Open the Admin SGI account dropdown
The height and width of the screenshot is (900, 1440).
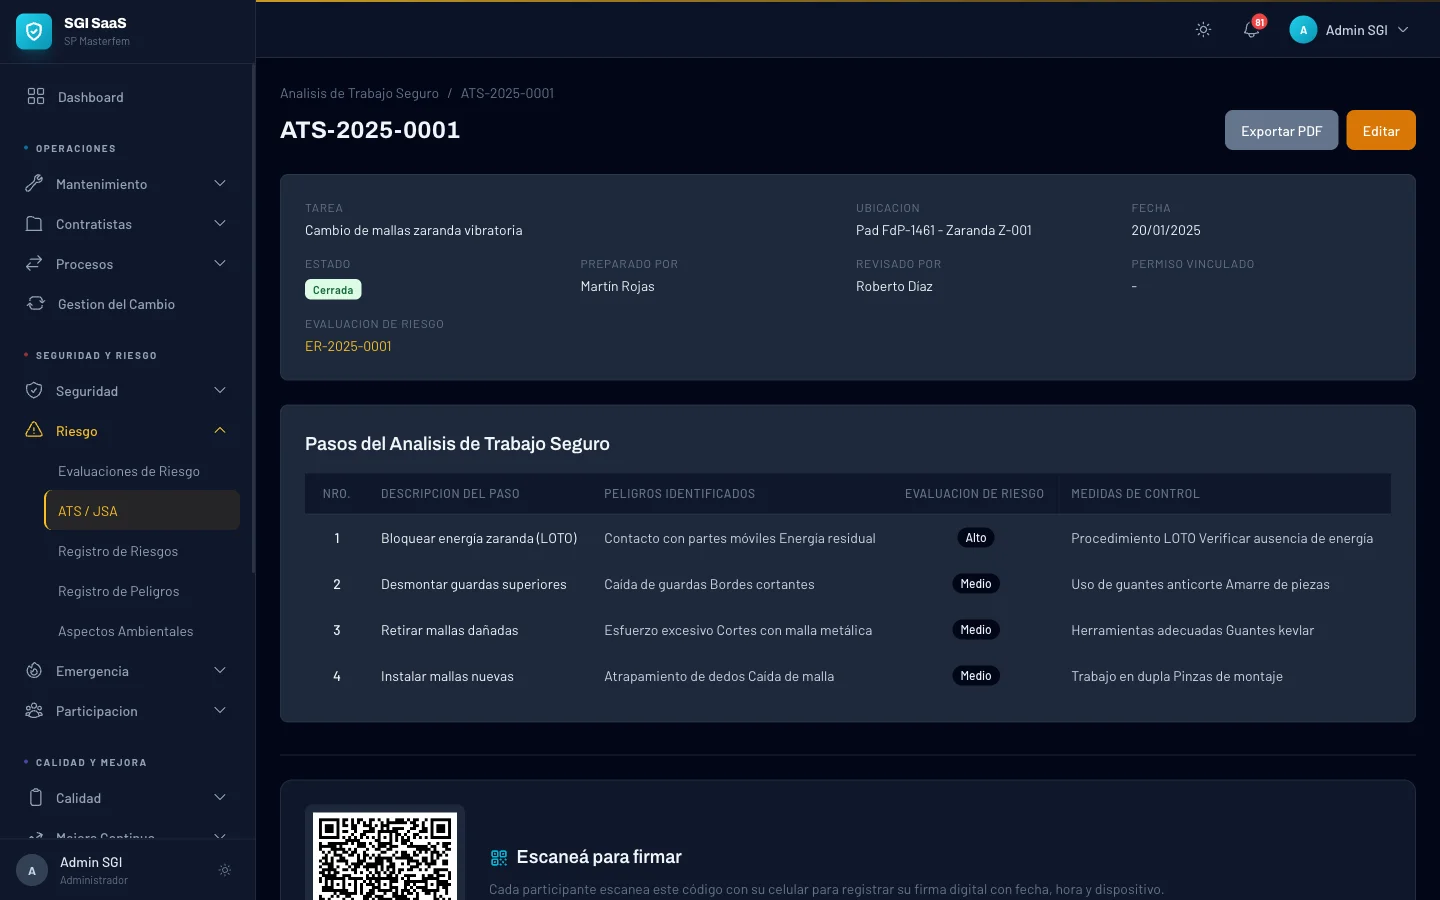[1349, 30]
